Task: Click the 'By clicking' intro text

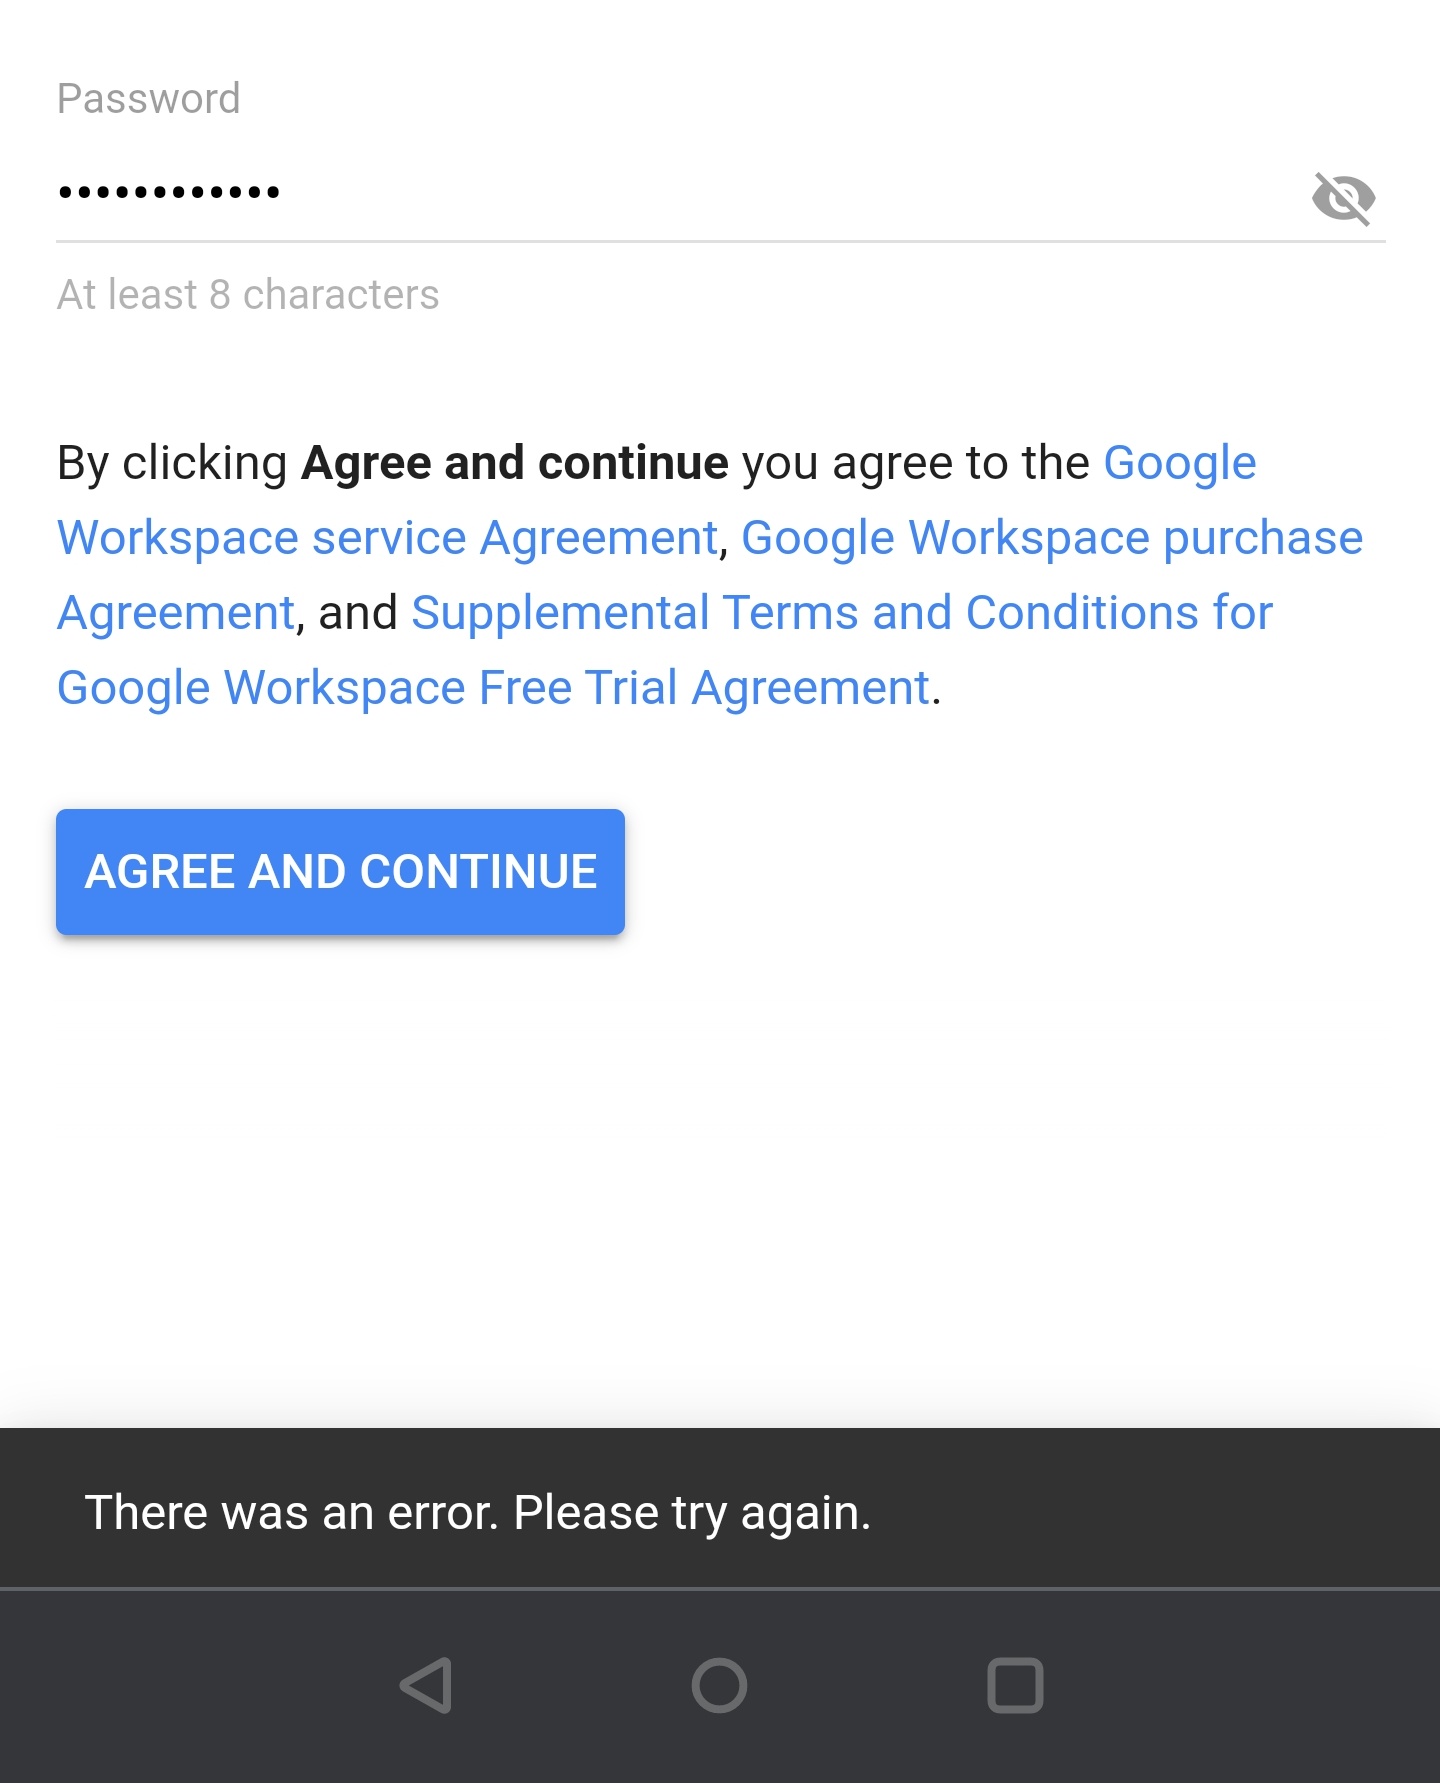Action: [x=172, y=463]
